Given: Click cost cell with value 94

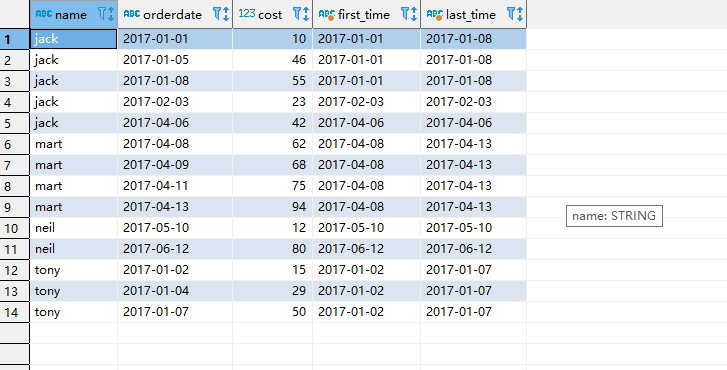Looking at the screenshot, I should (x=273, y=207).
